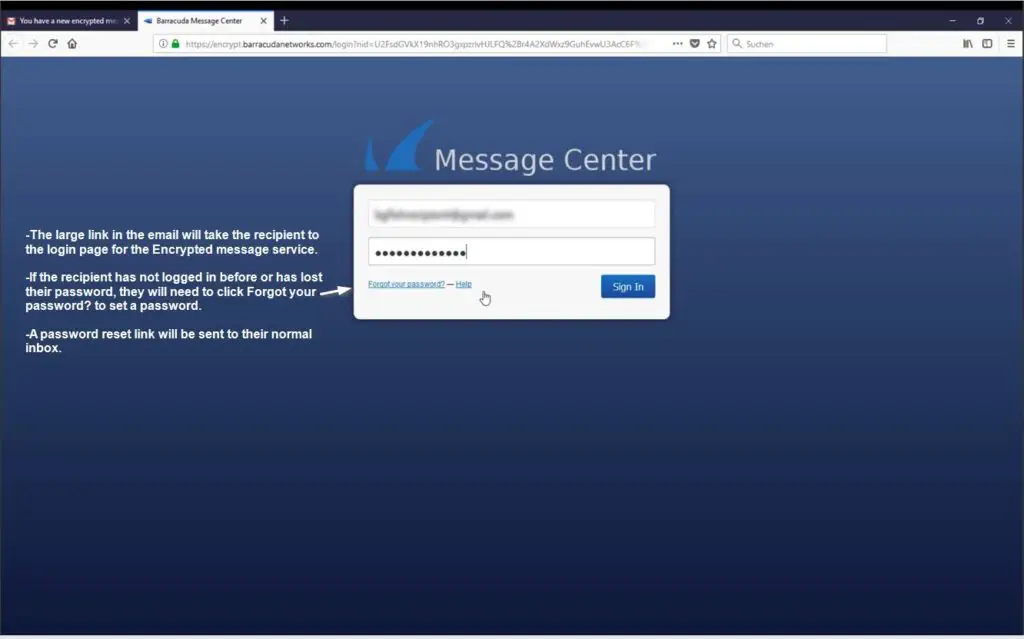Open the Firefox home page
1024x639 pixels.
(72, 44)
